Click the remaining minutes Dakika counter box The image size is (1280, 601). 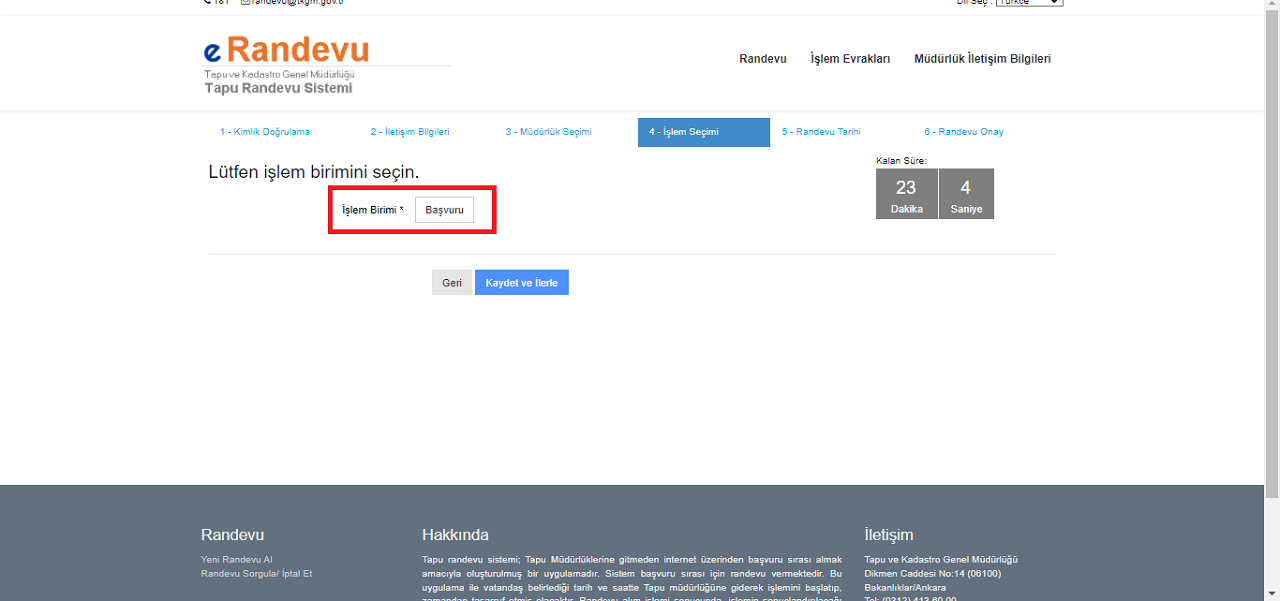point(906,194)
